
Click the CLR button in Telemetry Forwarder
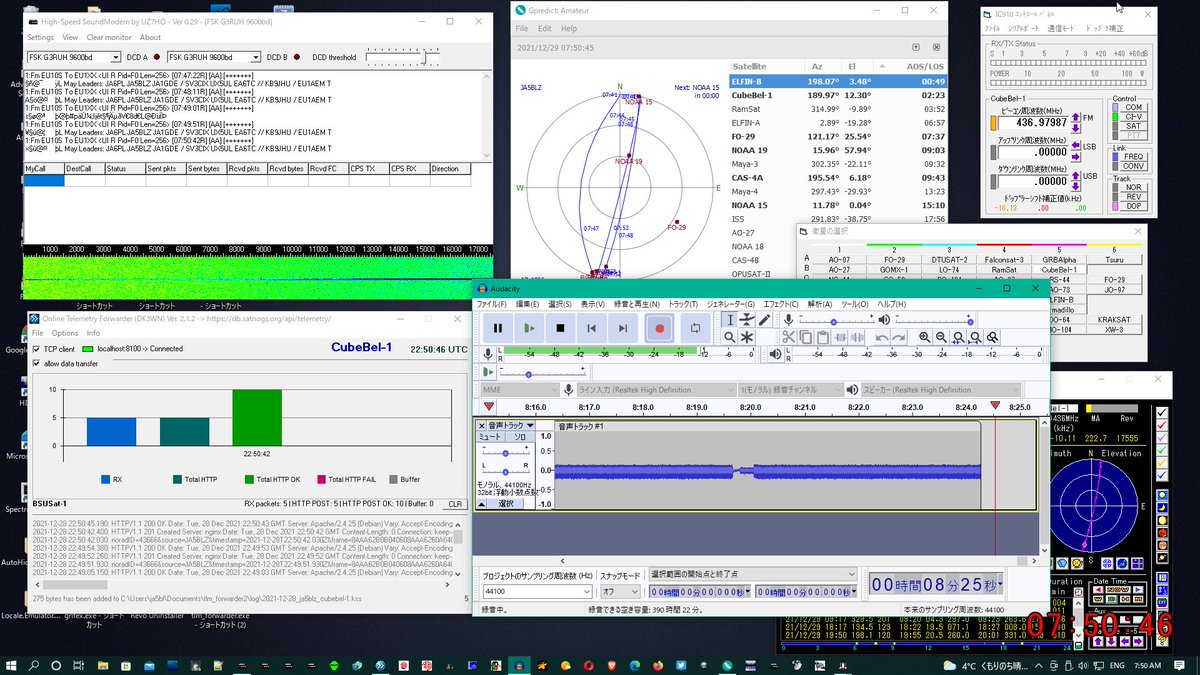(x=455, y=504)
